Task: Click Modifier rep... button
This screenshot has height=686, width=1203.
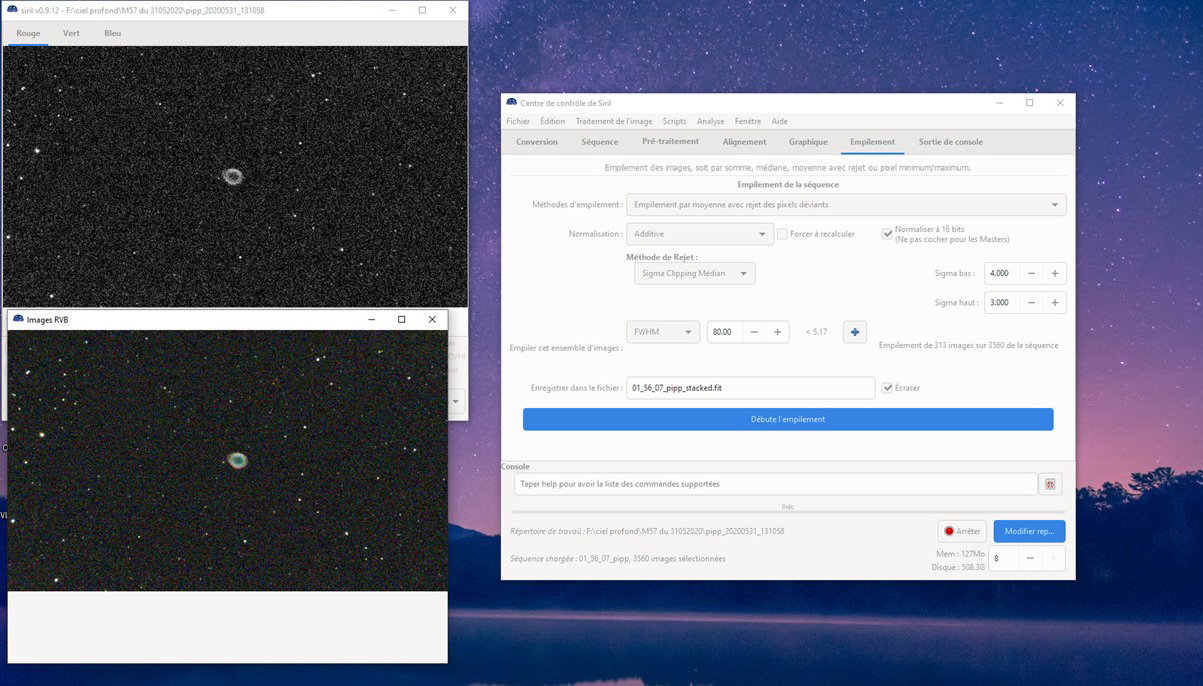Action: (x=1029, y=531)
